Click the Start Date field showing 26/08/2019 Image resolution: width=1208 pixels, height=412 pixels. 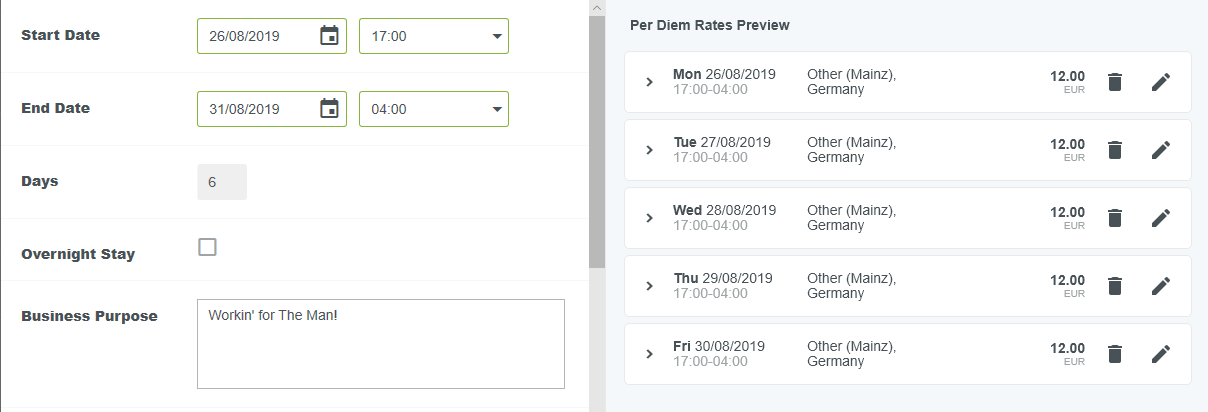pyautogui.click(x=257, y=36)
